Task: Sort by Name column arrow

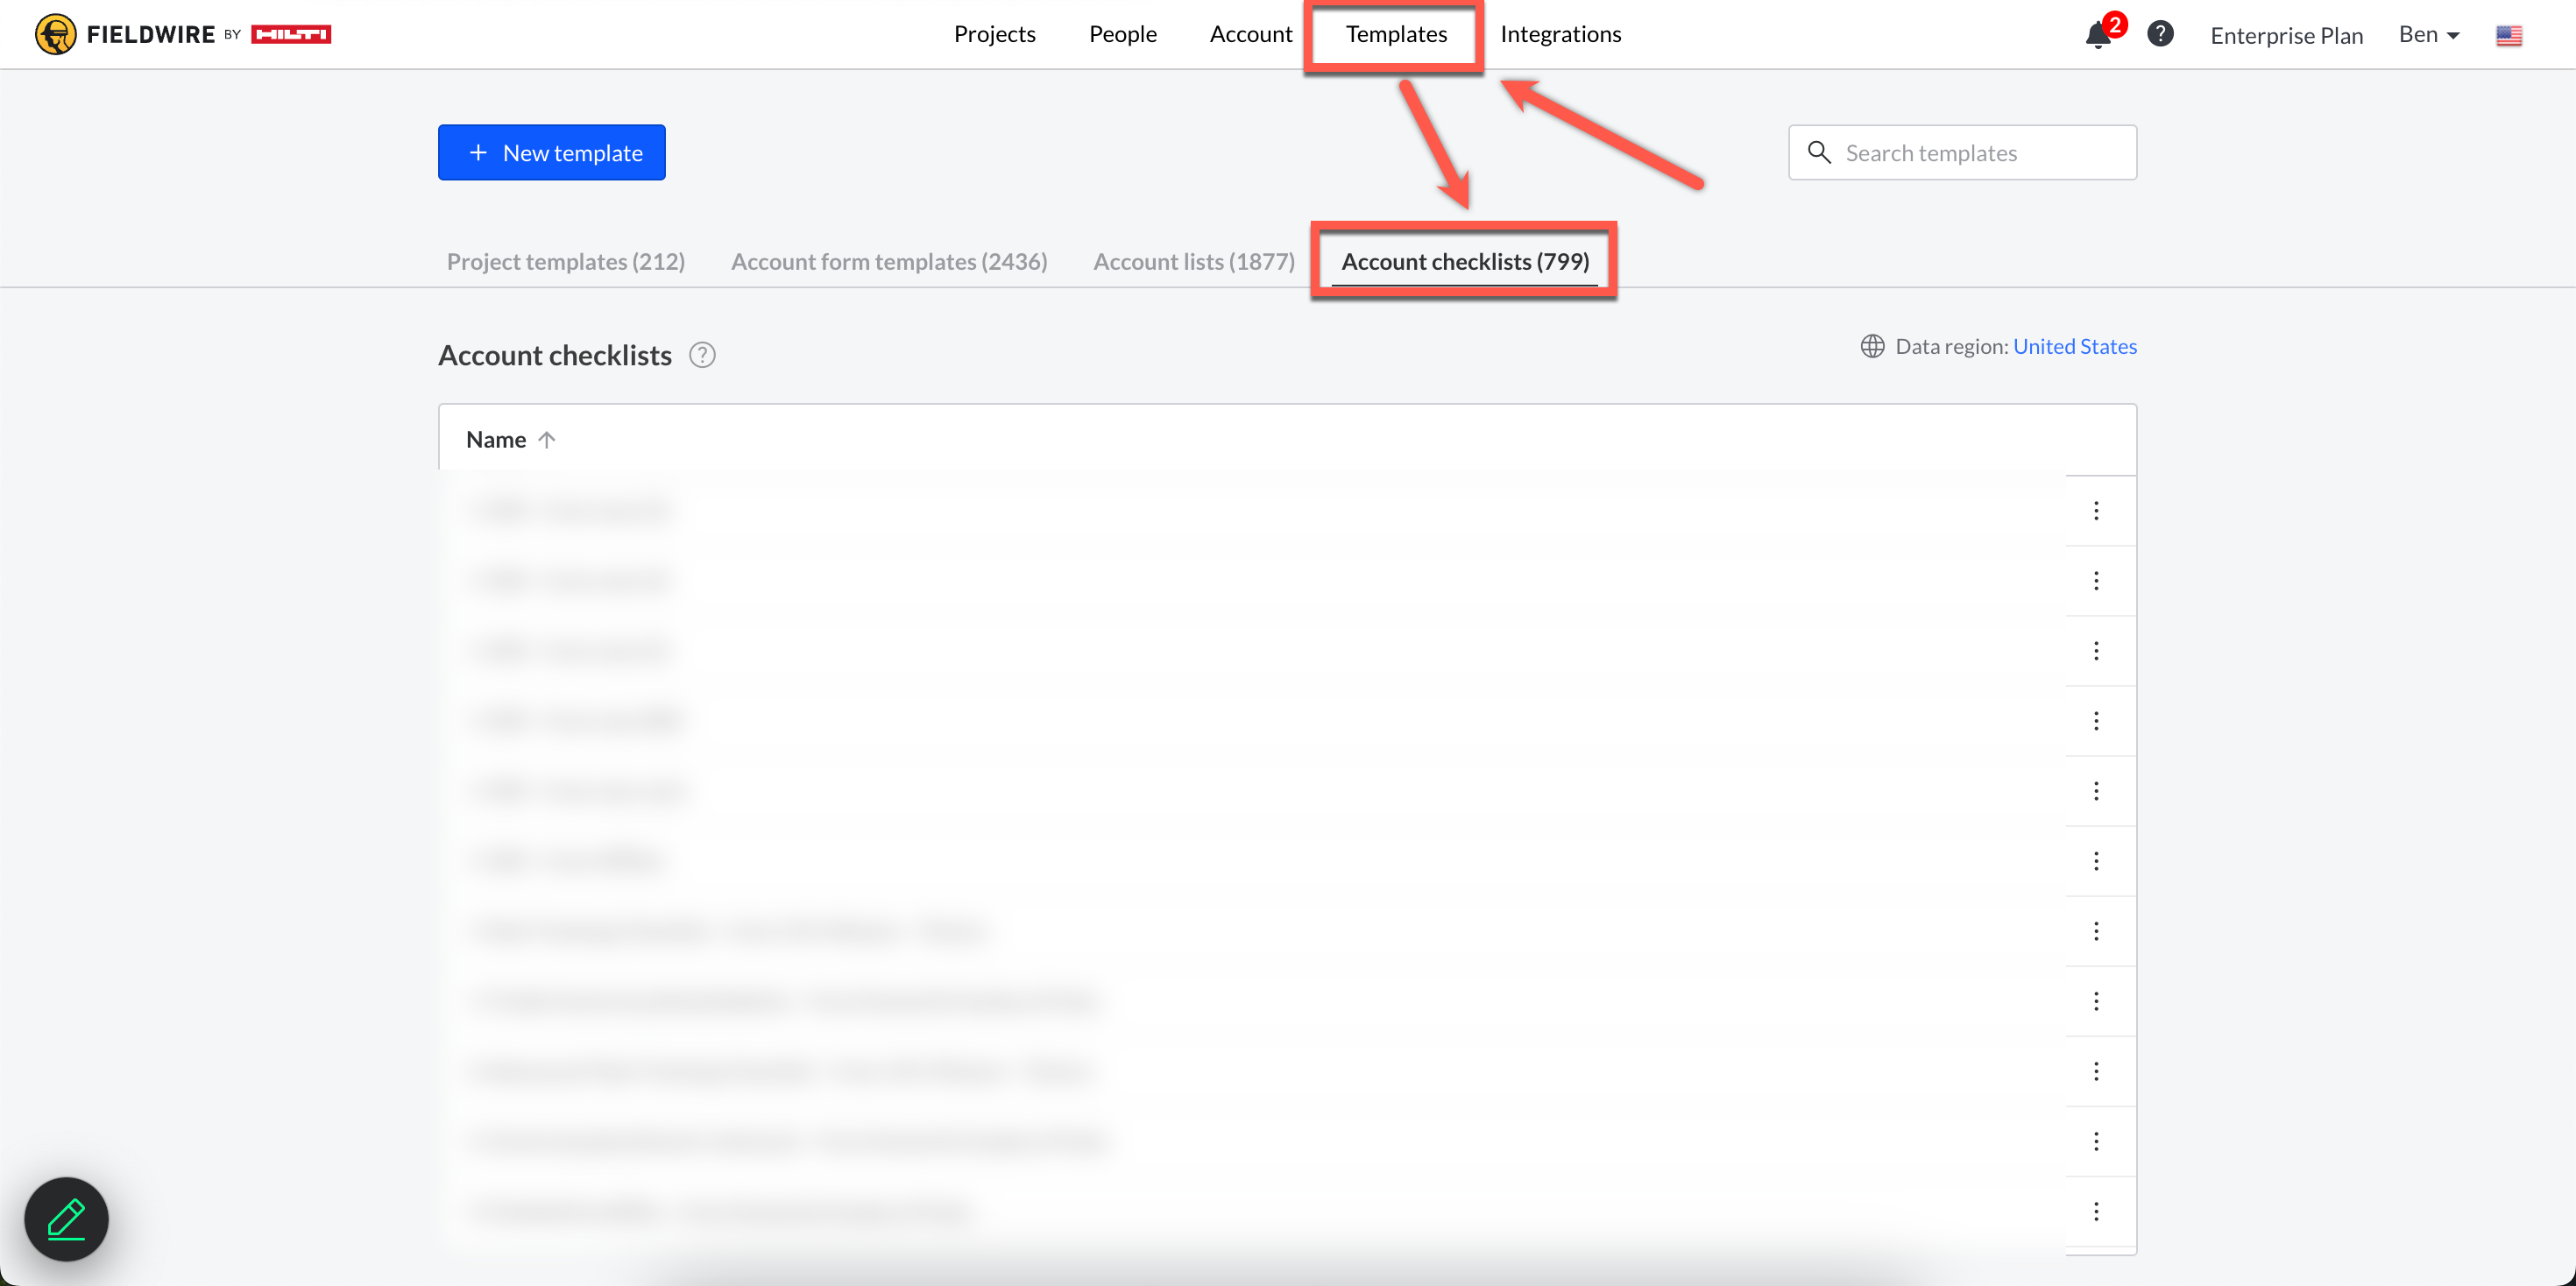Action: tap(546, 440)
